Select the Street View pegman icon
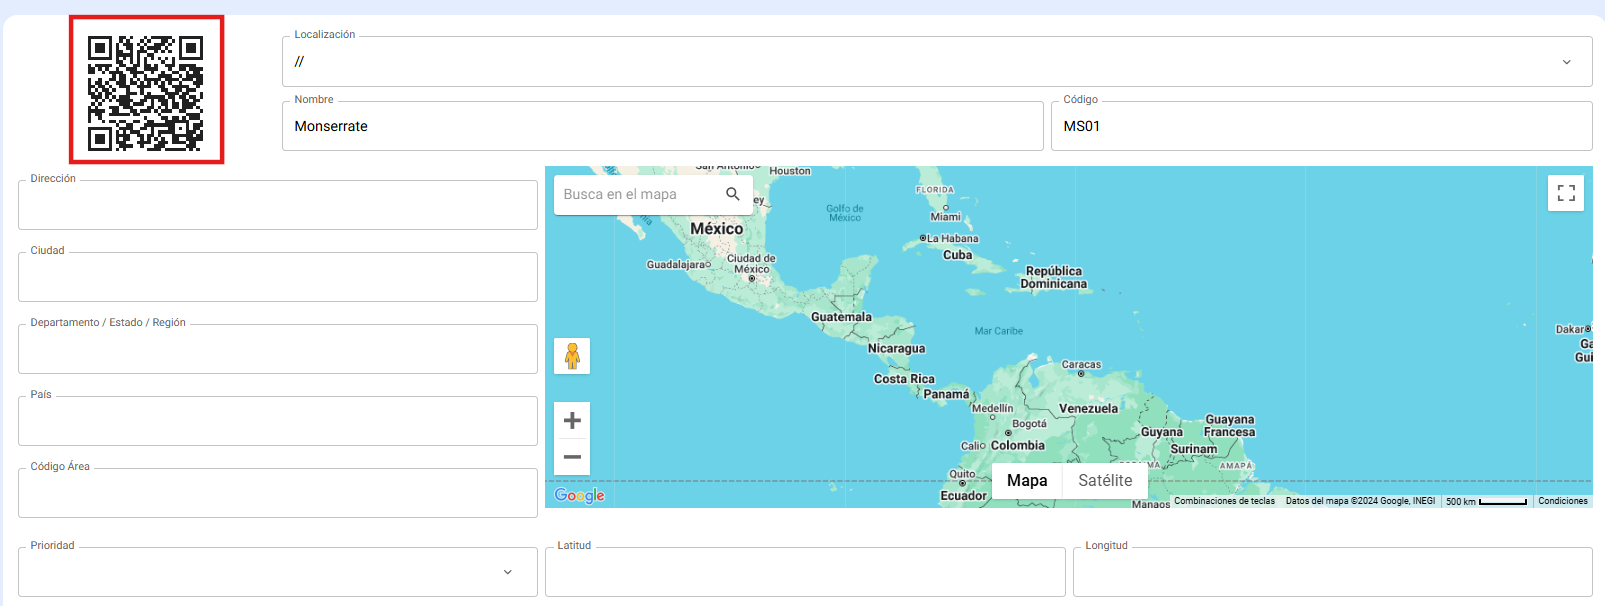The width and height of the screenshot is (1605, 606). click(572, 356)
